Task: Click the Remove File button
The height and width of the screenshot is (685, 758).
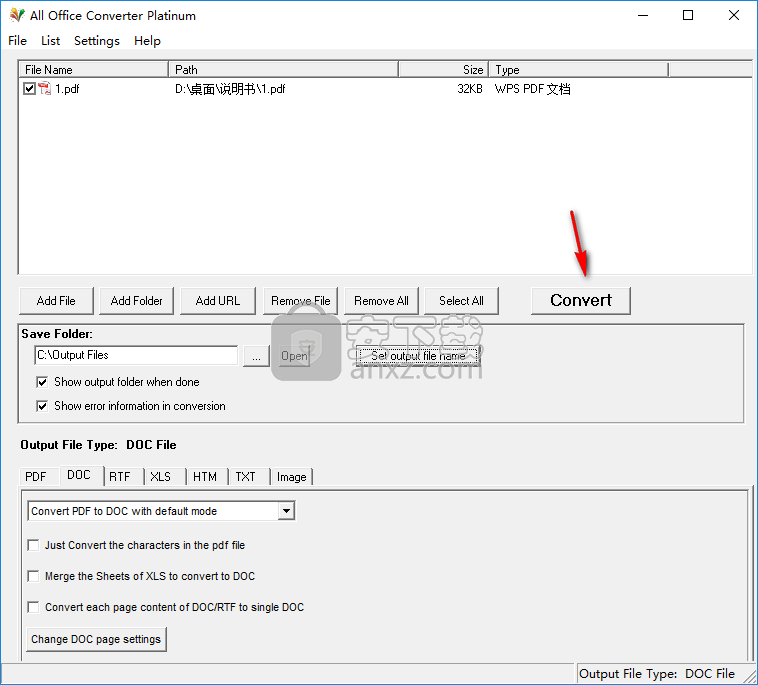Action: pos(300,301)
